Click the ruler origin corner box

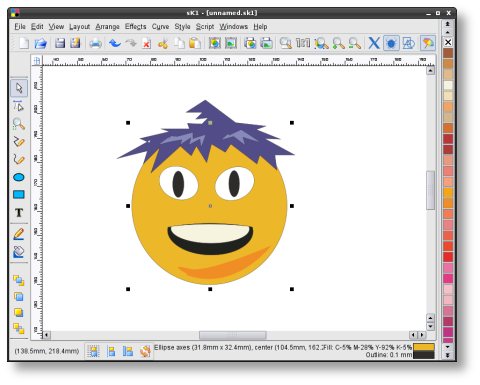tap(37, 60)
